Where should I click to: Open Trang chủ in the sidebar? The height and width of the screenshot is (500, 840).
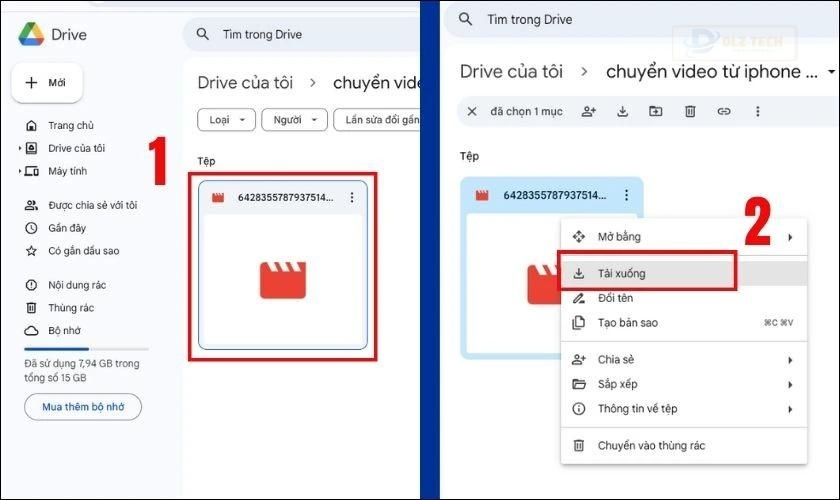(71, 125)
